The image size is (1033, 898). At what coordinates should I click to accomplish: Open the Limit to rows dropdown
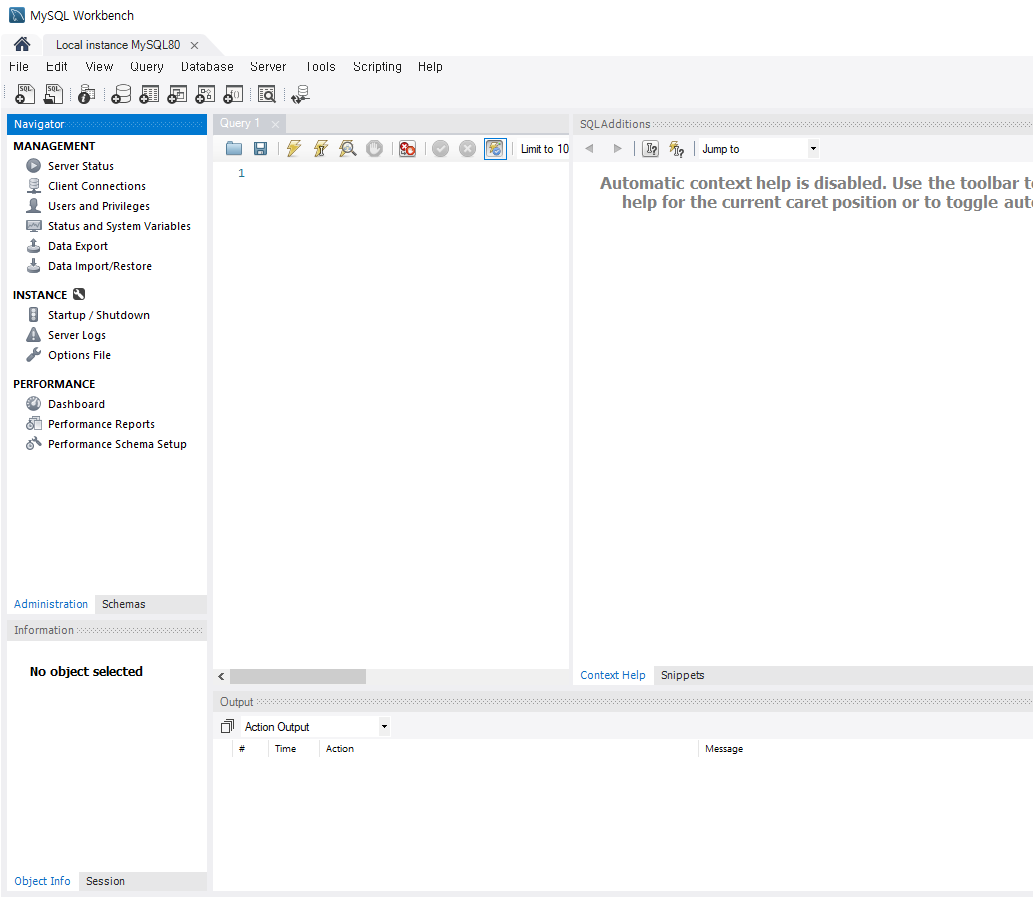[544, 149]
